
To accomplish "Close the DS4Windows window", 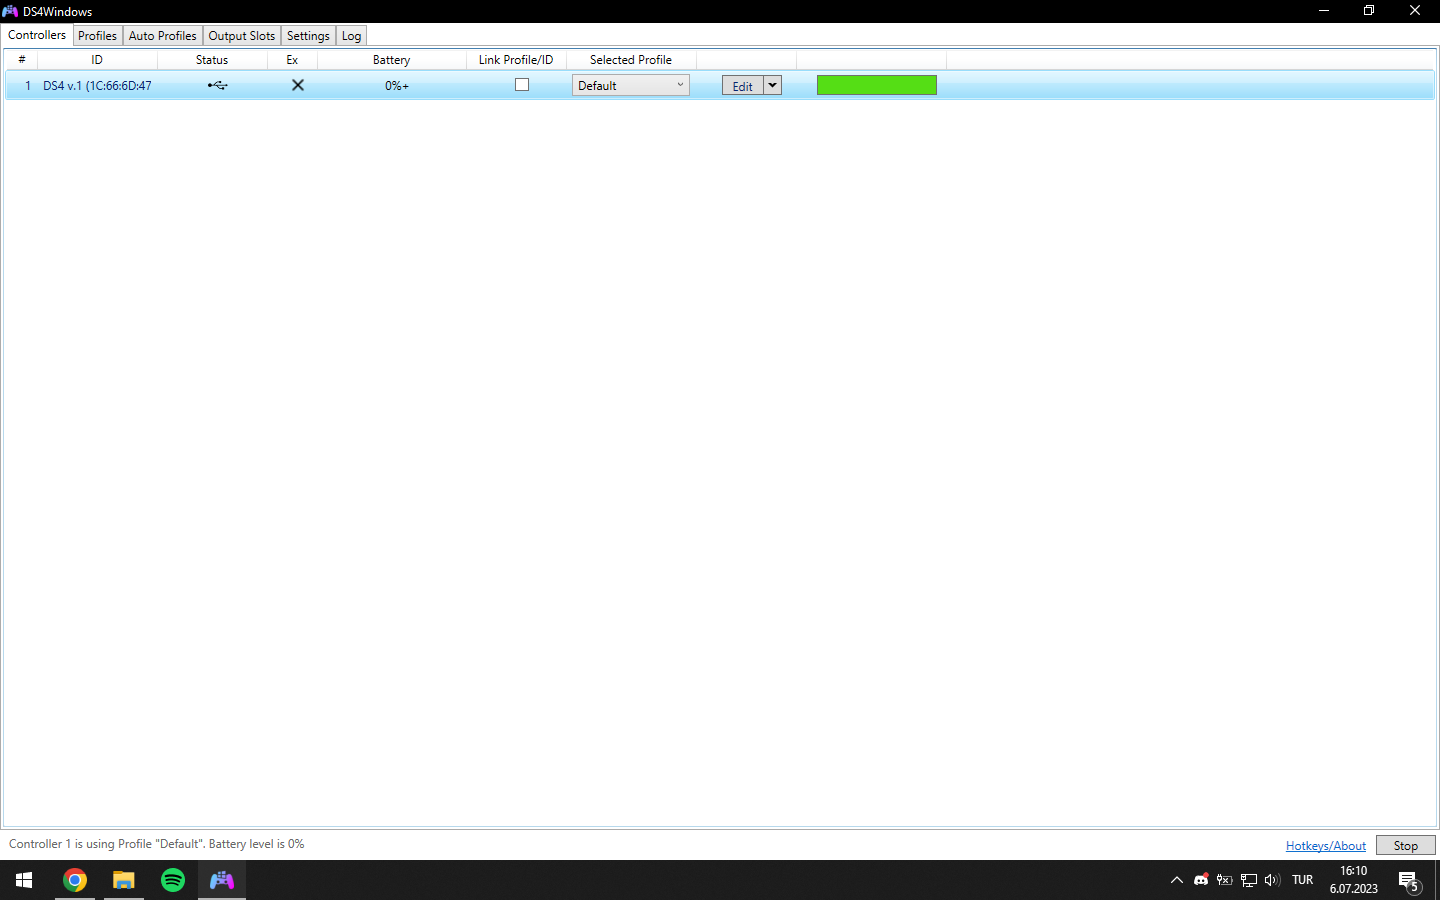I will [x=1415, y=11].
